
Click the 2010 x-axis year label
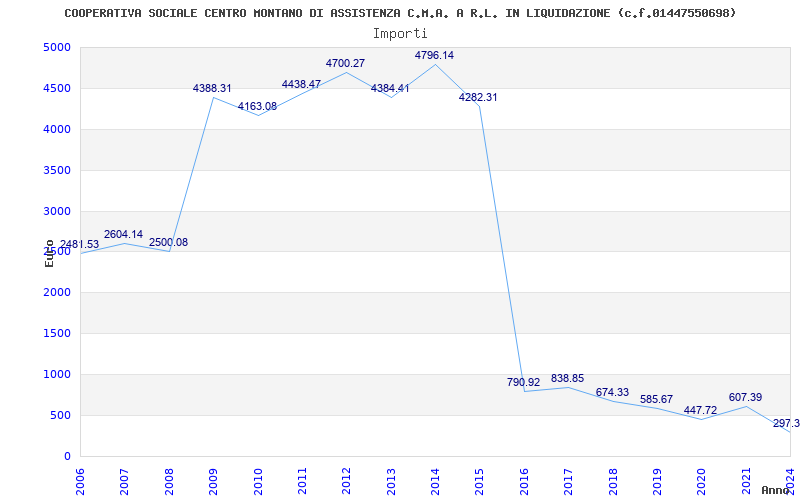pos(258,481)
